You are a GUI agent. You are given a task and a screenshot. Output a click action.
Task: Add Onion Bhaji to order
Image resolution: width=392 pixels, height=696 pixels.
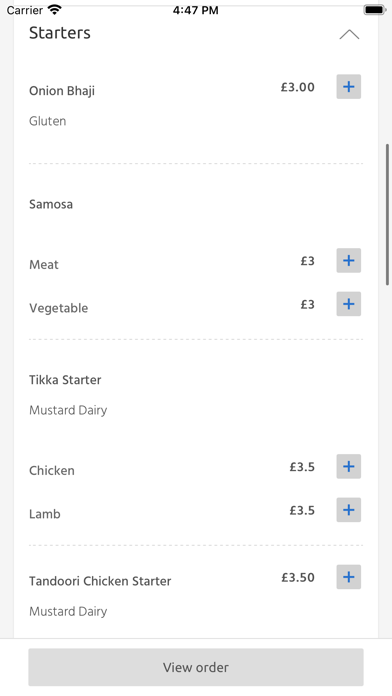click(x=348, y=87)
